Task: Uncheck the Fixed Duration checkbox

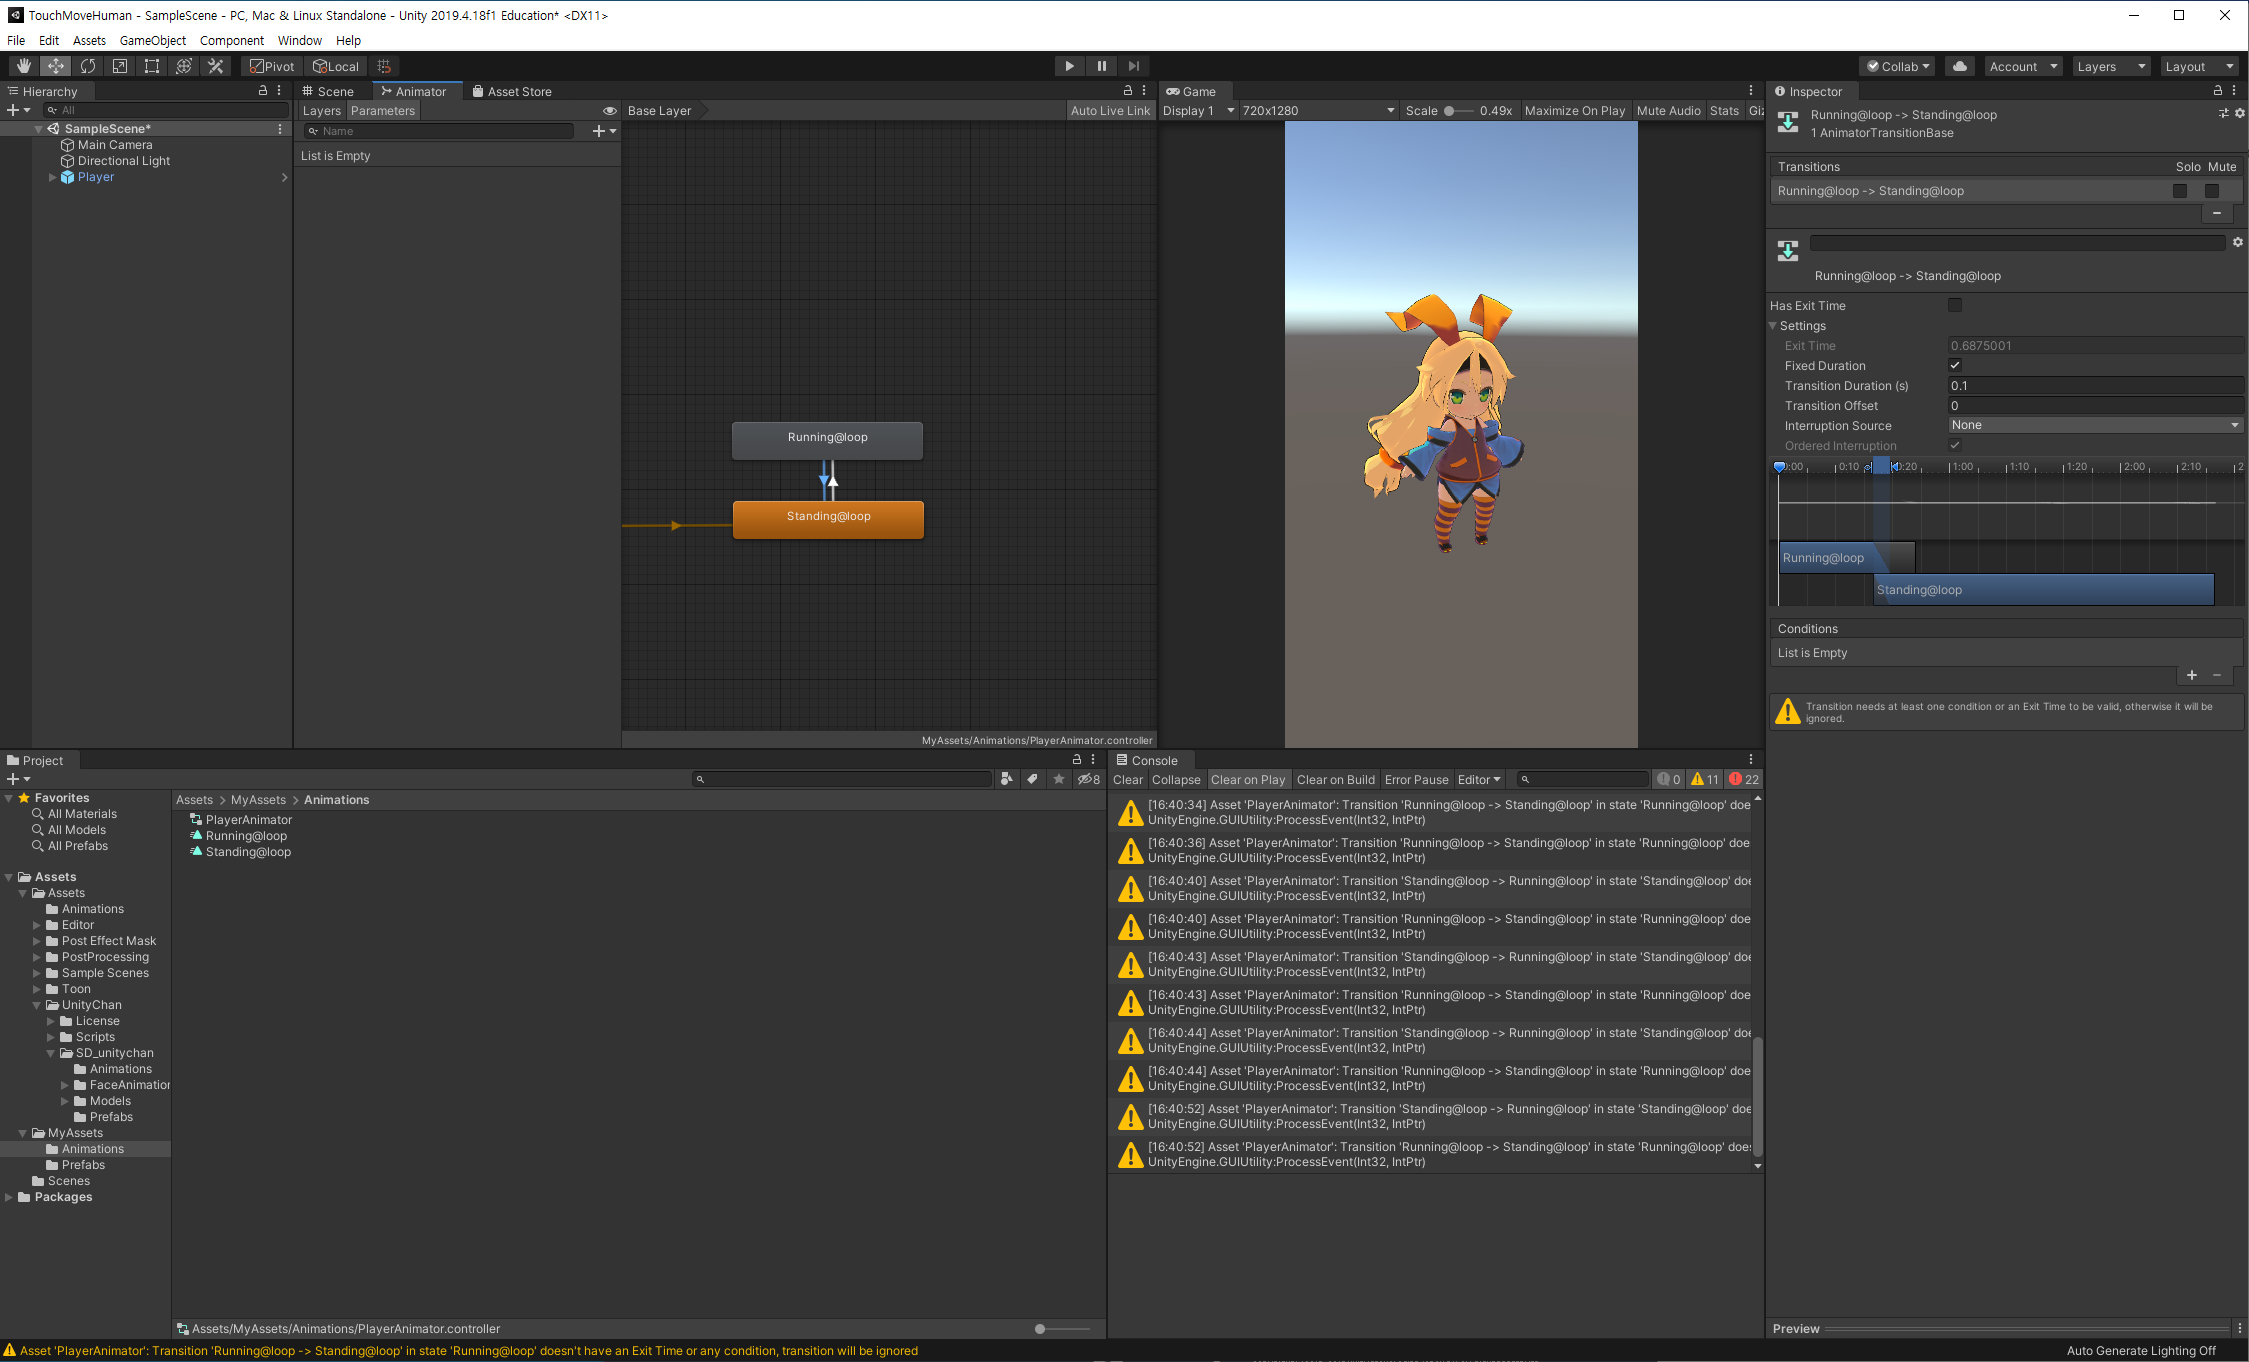Action: [x=1955, y=365]
